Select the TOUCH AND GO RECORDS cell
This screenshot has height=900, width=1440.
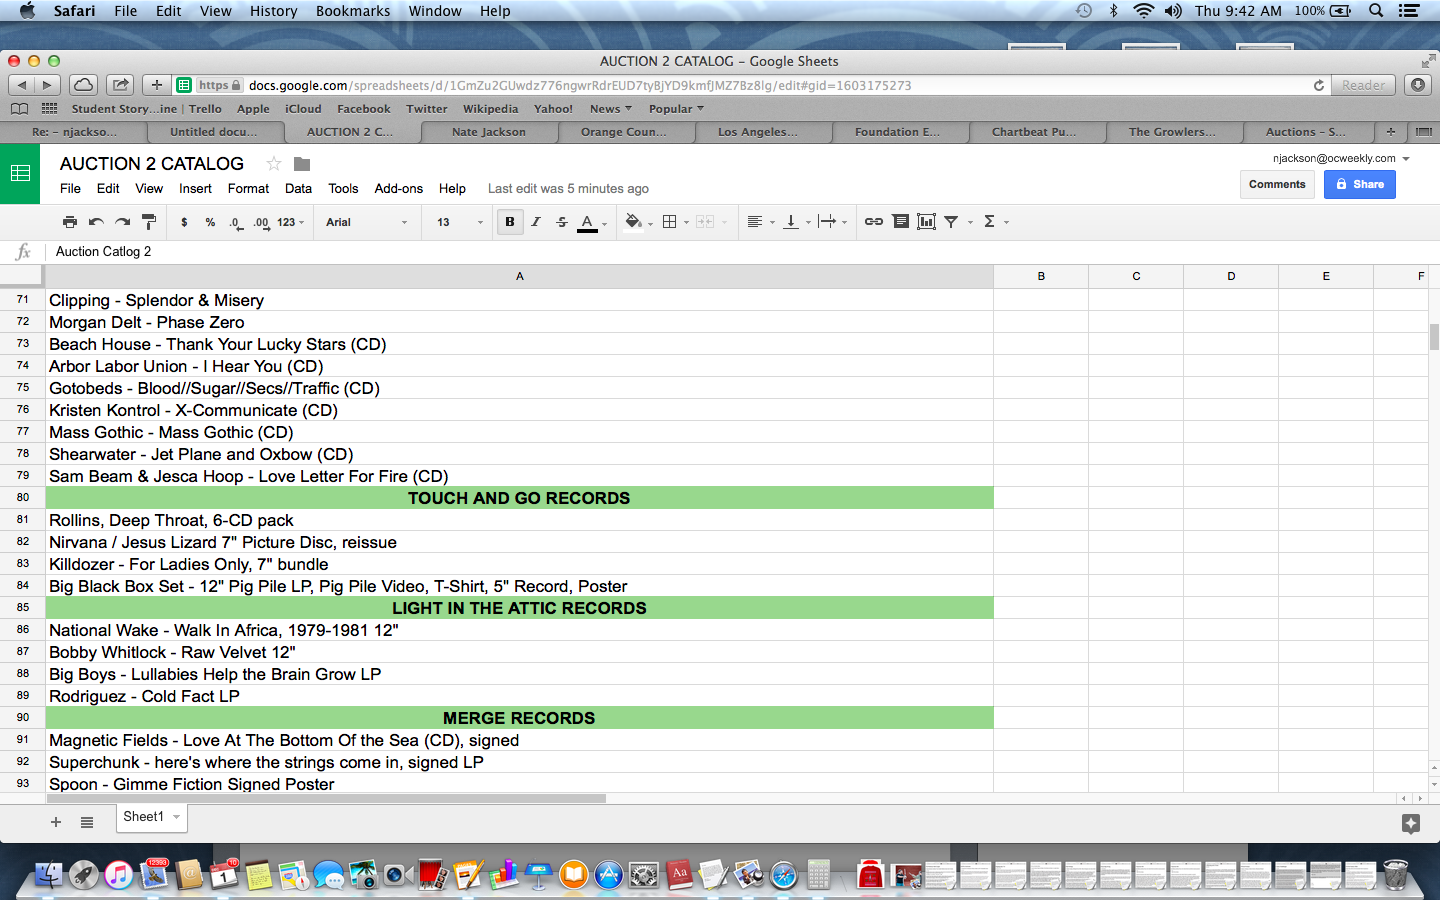[x=519, y=498]
